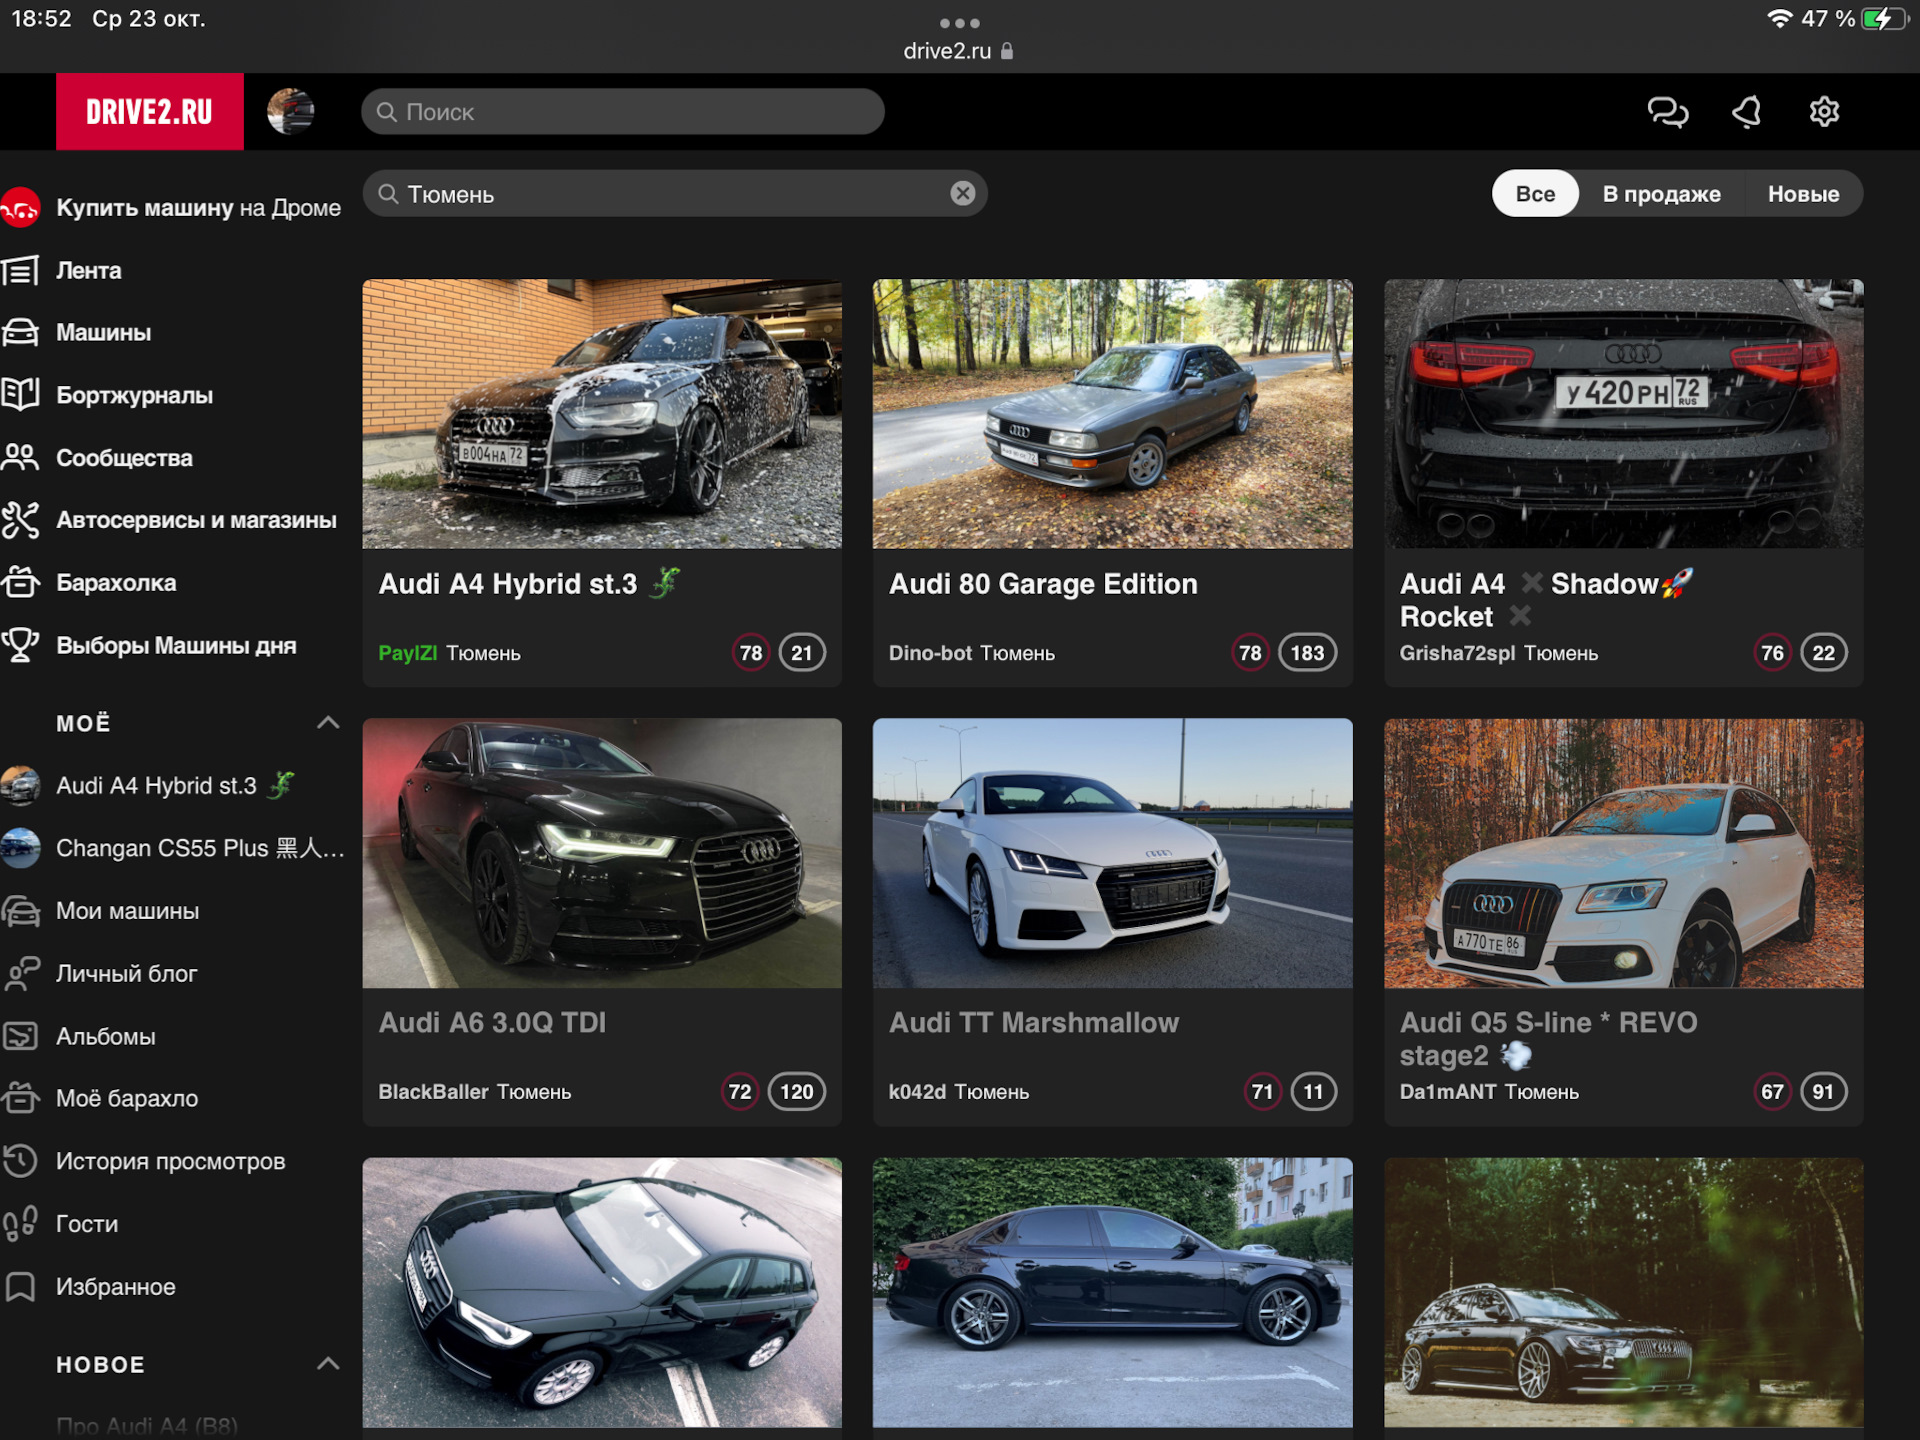Screen dimensions: 1920x1440
Task: Open Купить машину на Дроме link
Action: 198,207
